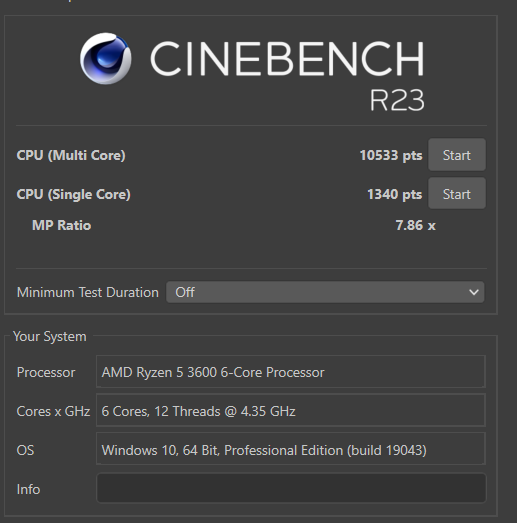Screen dimensions: 517x523
Task: Click the CPU (Single Core) label
Action: click(73, 194)
